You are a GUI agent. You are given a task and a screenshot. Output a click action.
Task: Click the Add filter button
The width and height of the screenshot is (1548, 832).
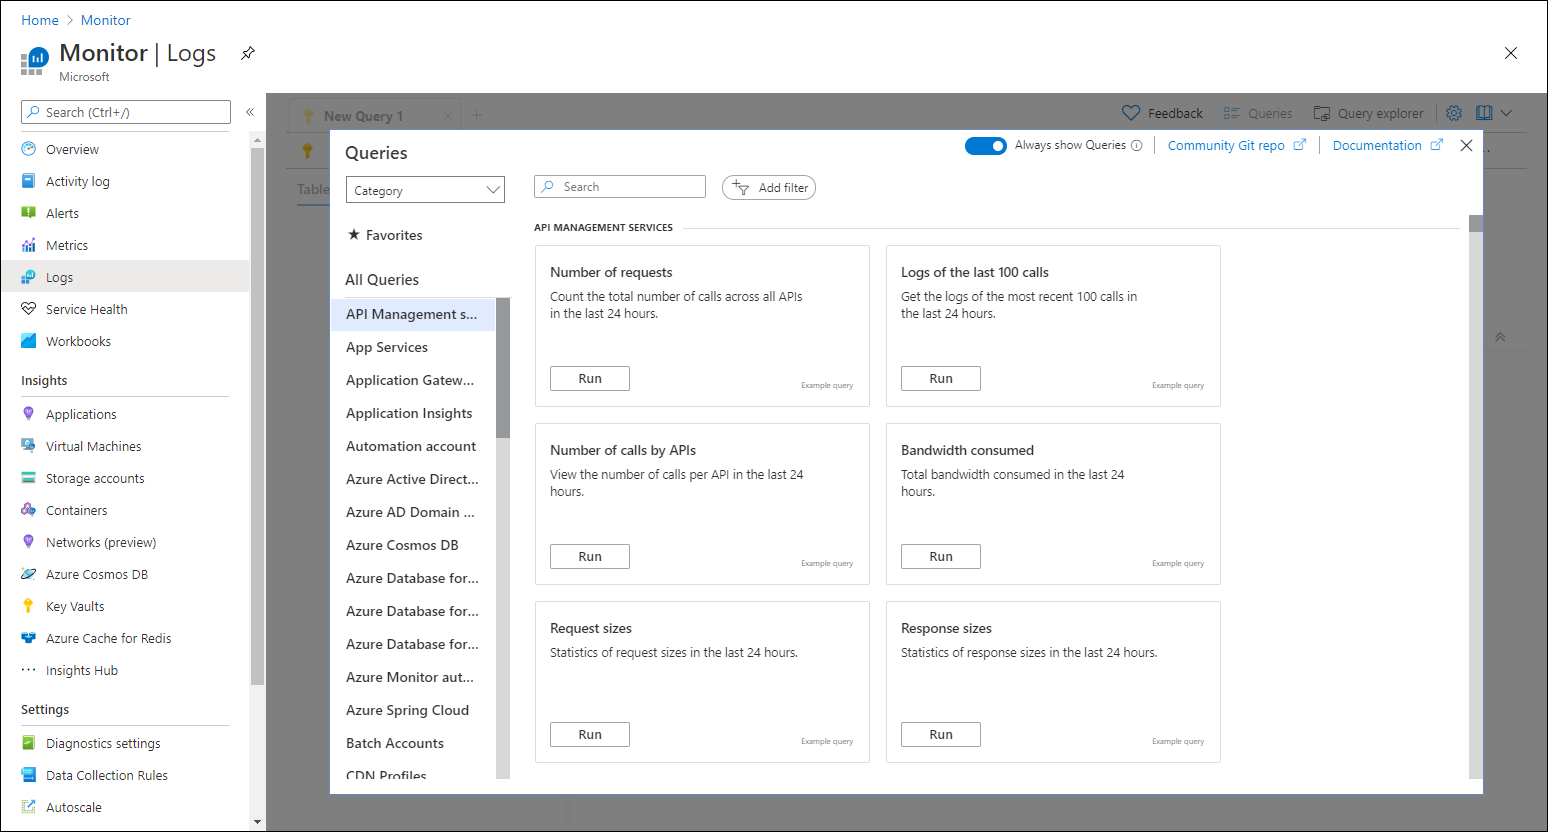tap(769, 188)
